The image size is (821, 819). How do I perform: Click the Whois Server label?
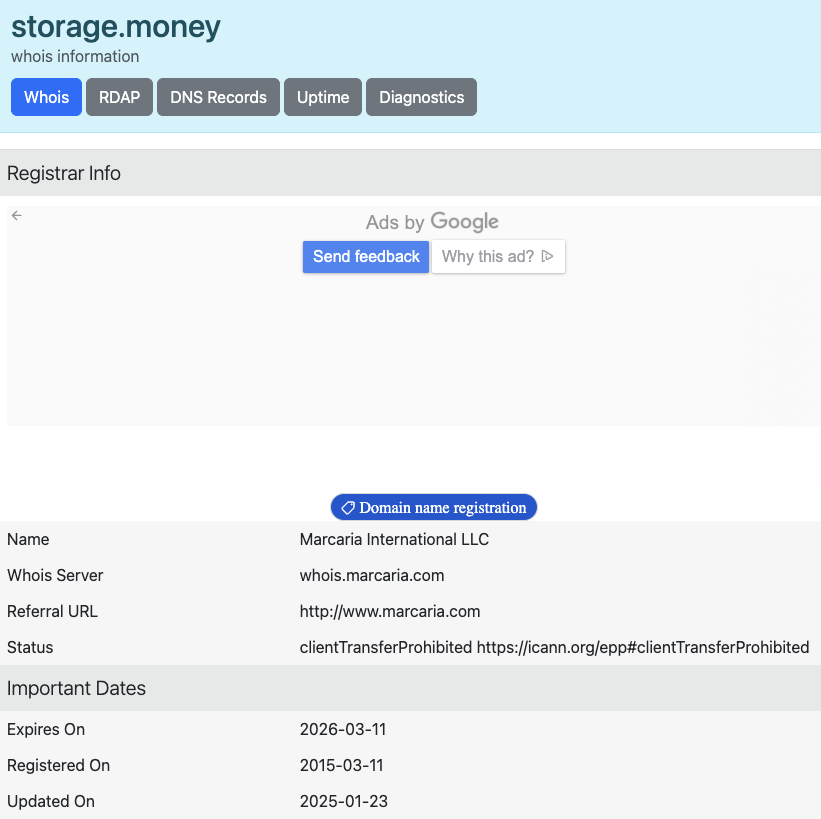pos(55,575)
